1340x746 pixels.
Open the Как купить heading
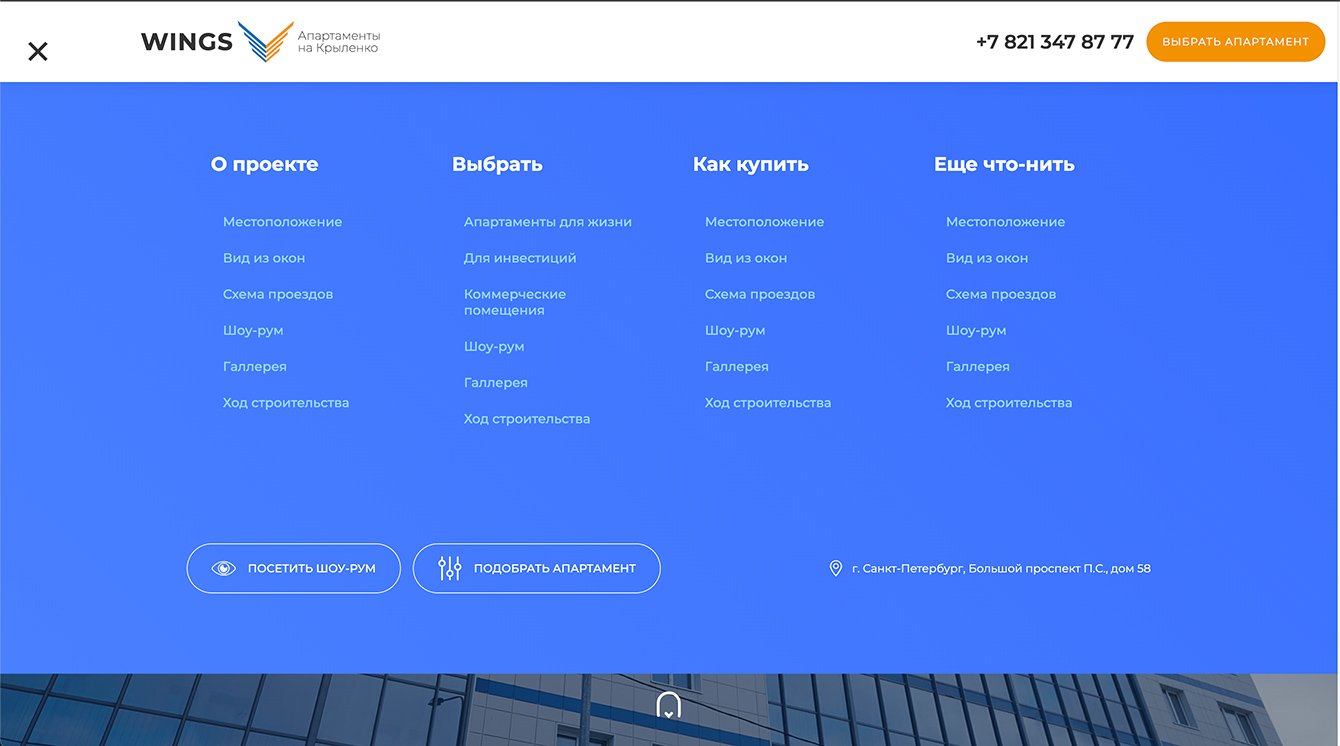[x=751, y=164]
